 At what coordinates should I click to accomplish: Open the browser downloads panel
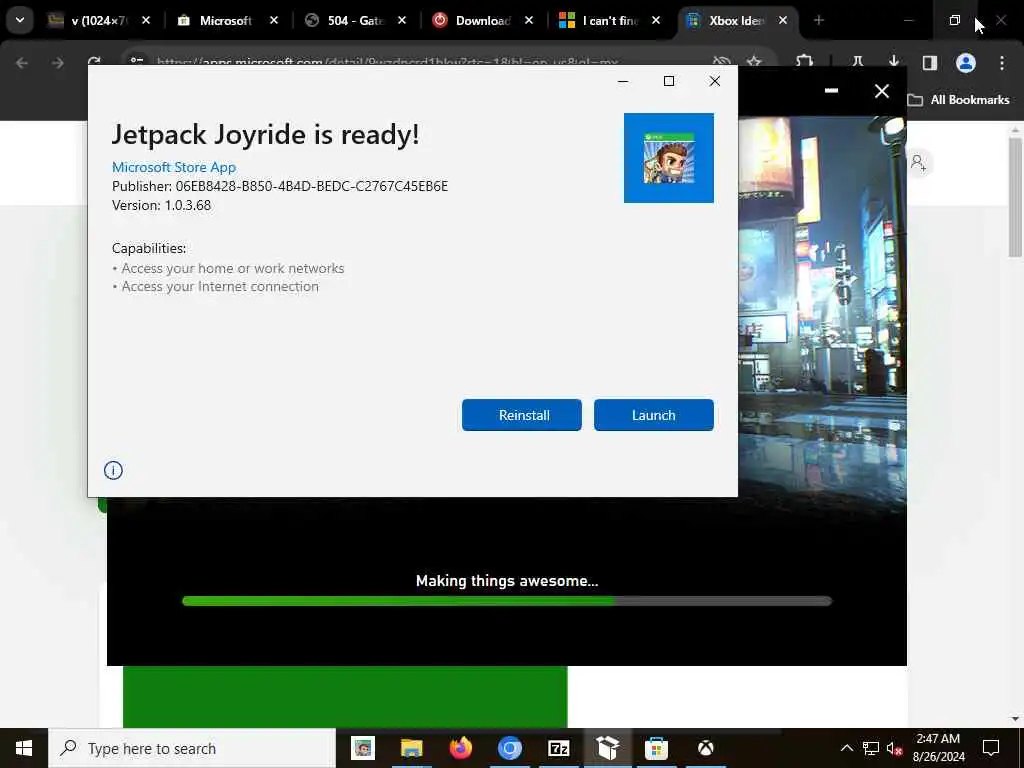point(893,61)
